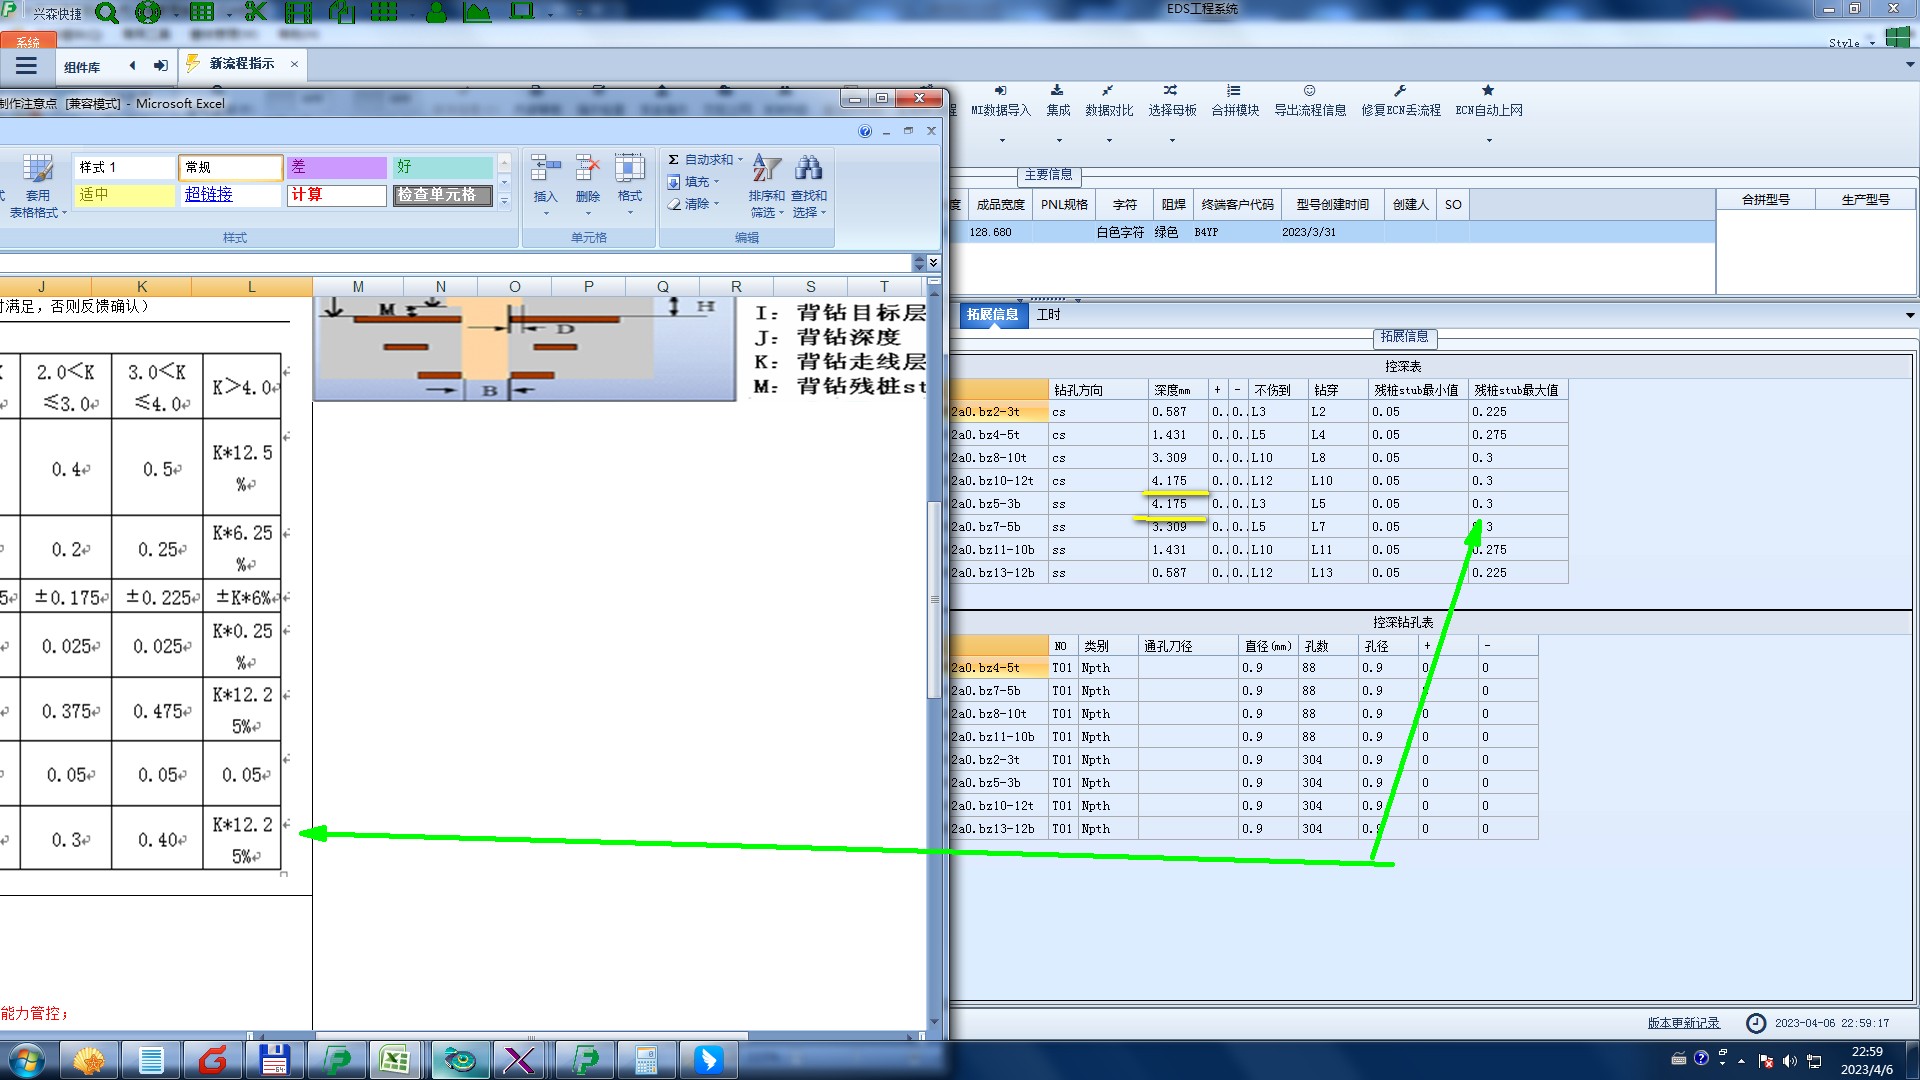Expand the Excel formula bar

coord(933,262)
